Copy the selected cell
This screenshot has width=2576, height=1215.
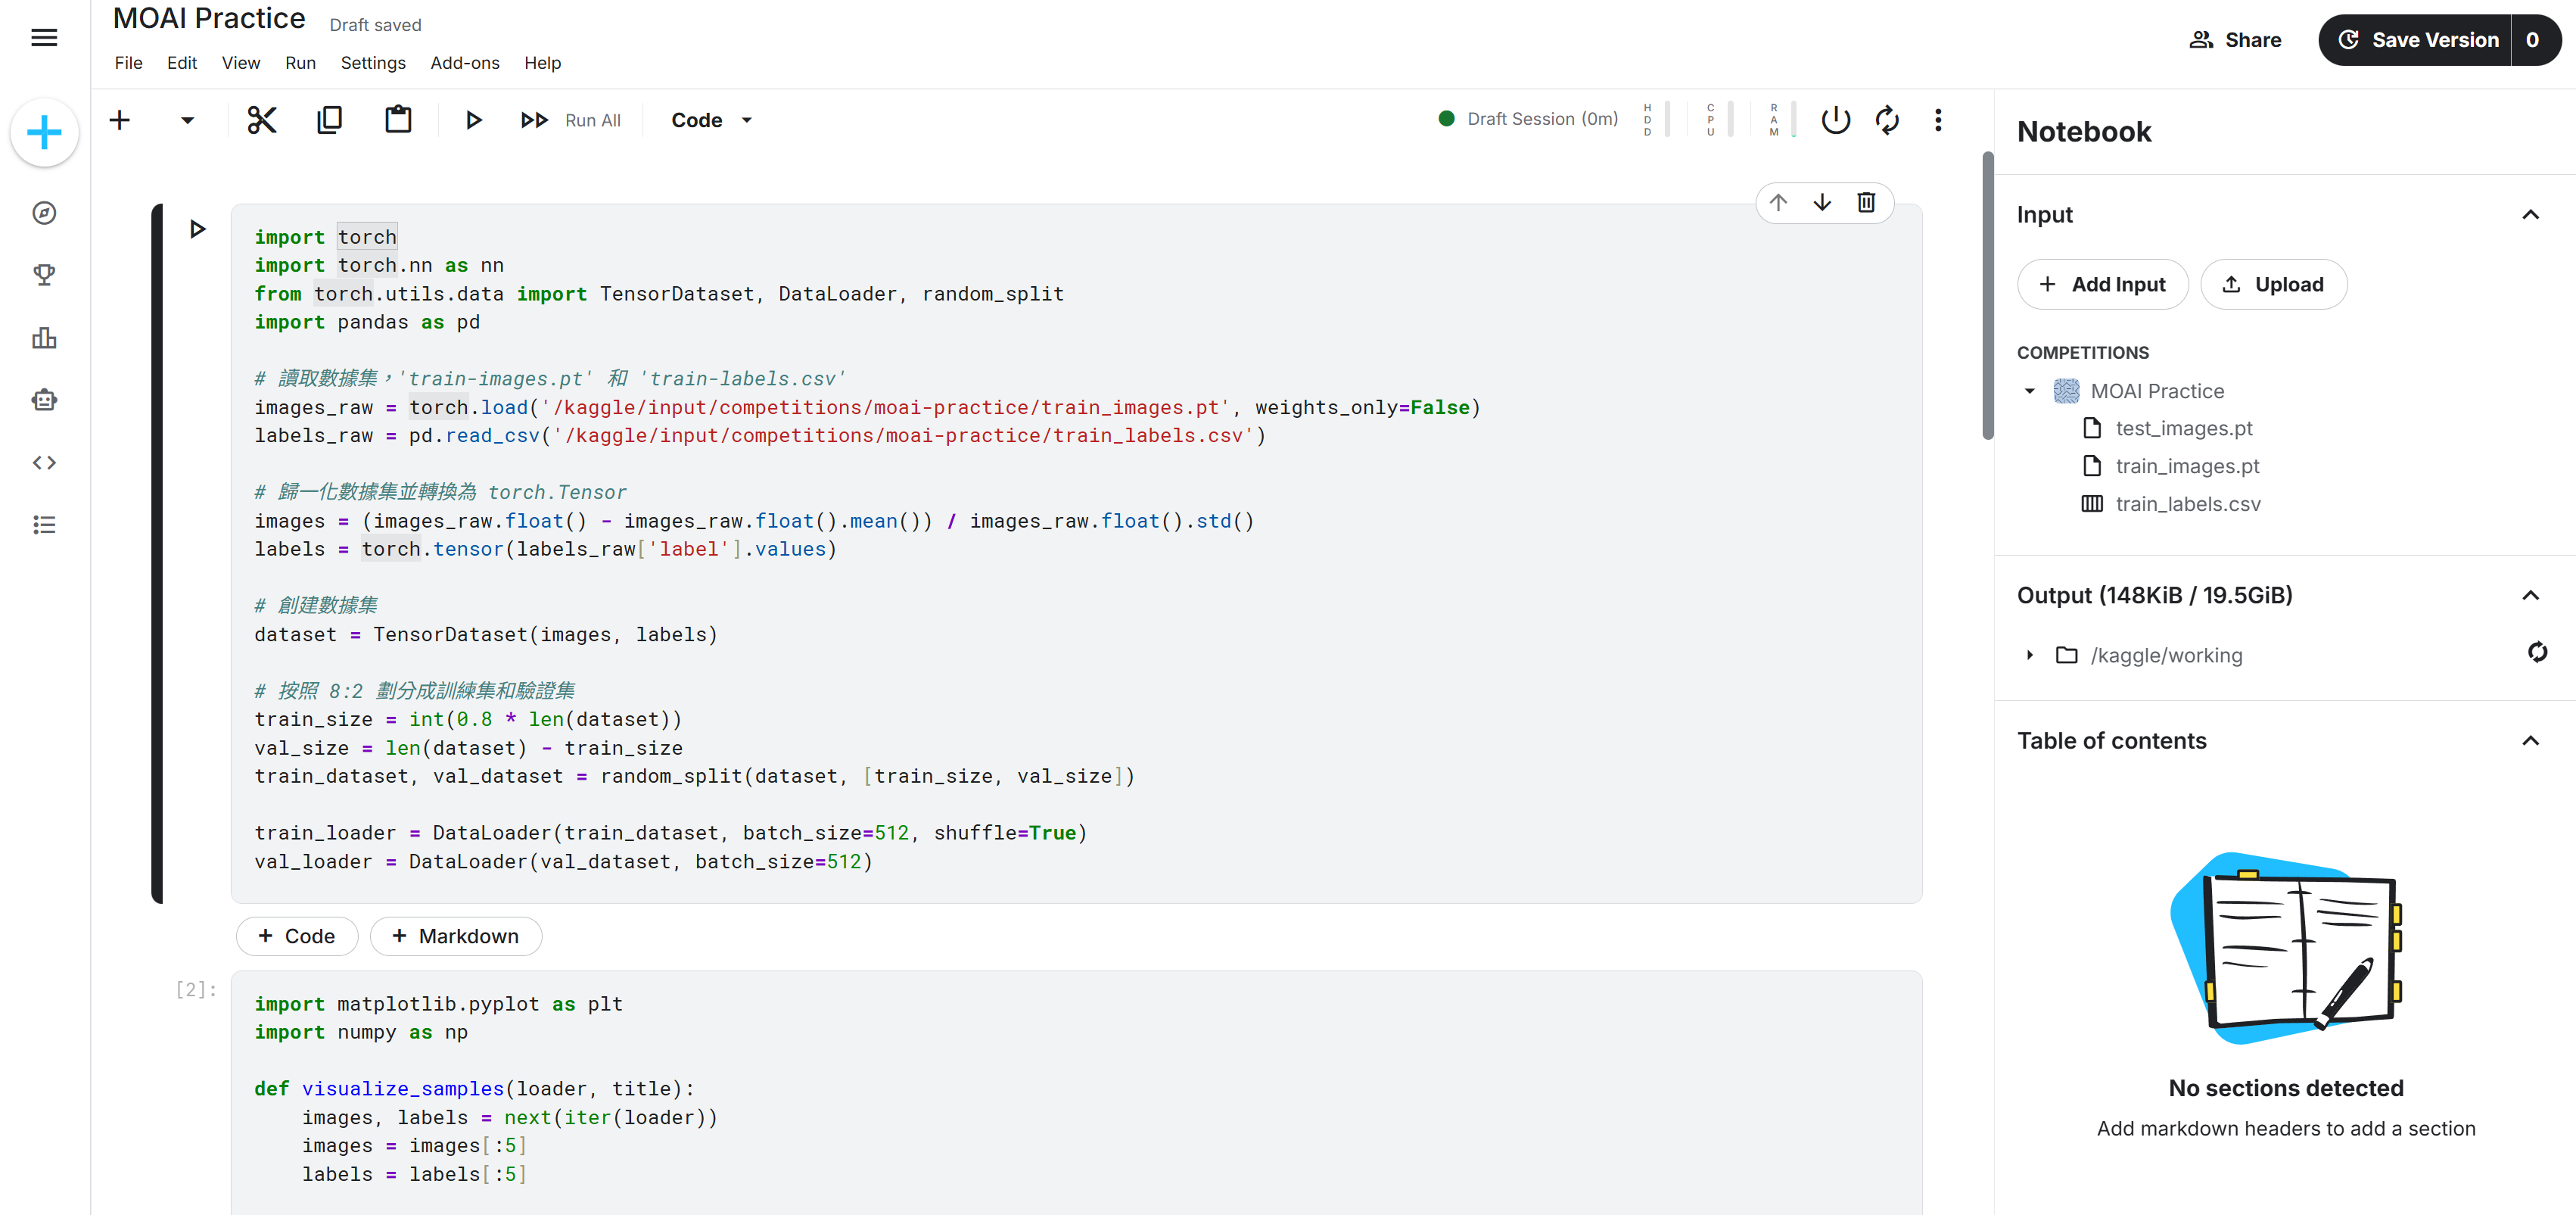(329, 120)
